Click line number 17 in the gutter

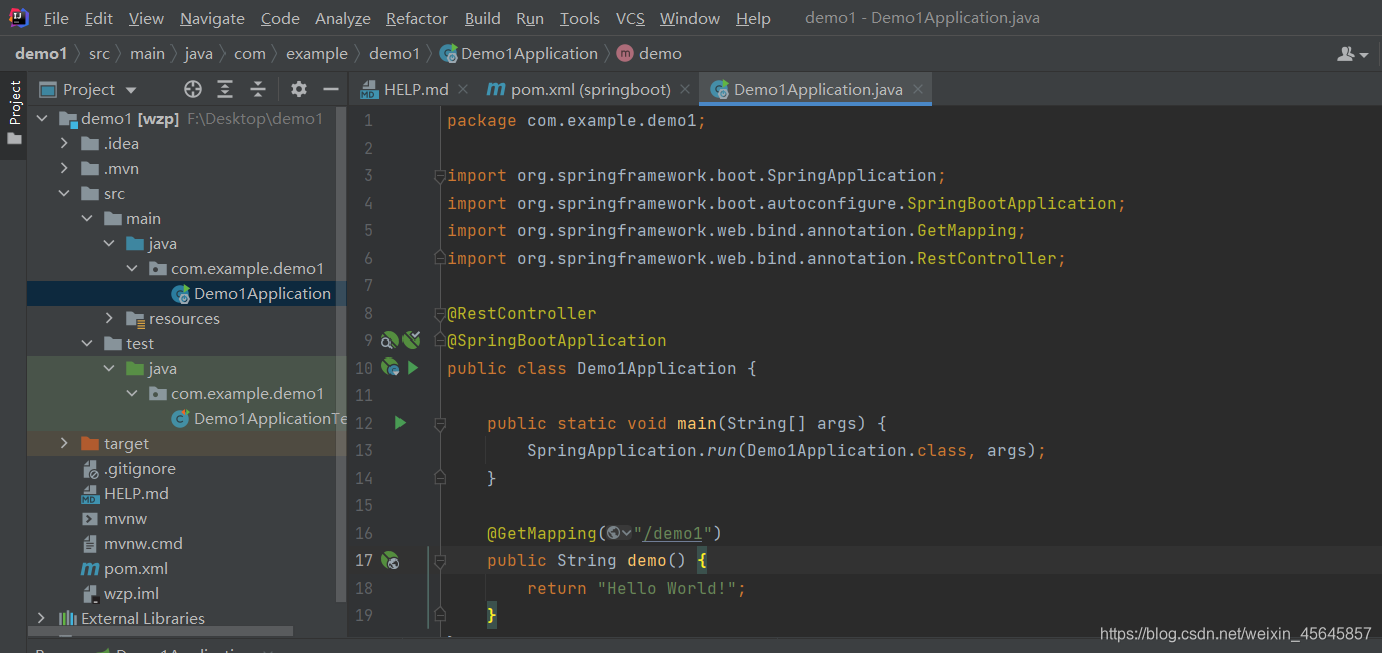point(364,560)
